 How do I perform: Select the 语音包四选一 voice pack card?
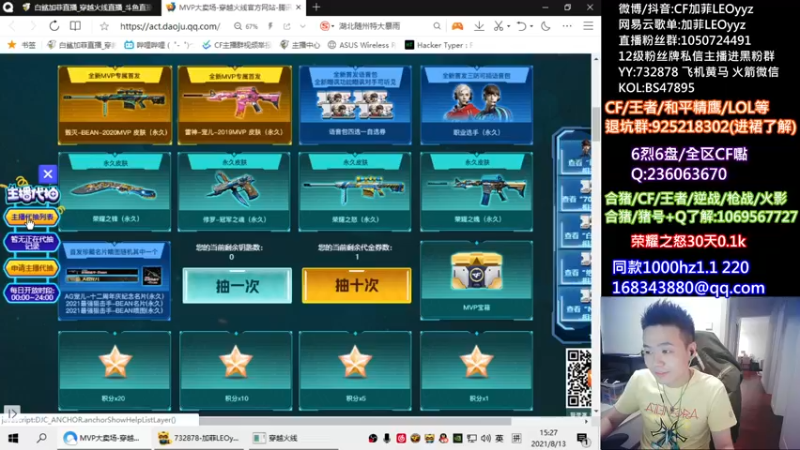click(x=356, y=104)
